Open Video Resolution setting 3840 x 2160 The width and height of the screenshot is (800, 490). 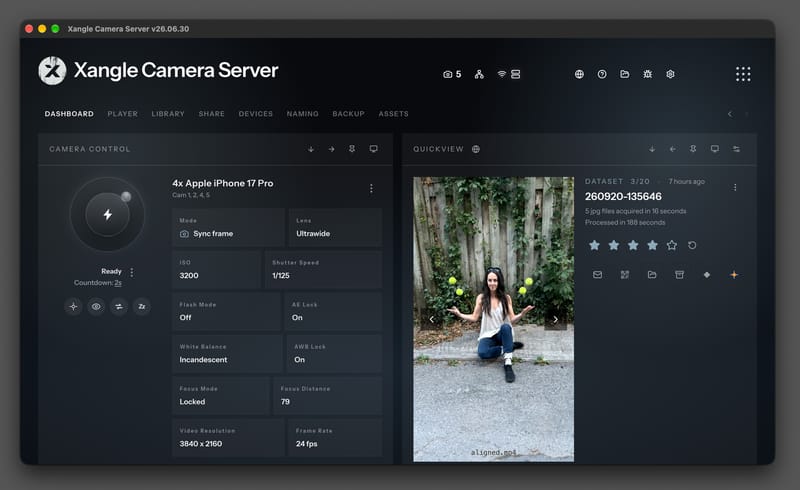click(228, 437)
